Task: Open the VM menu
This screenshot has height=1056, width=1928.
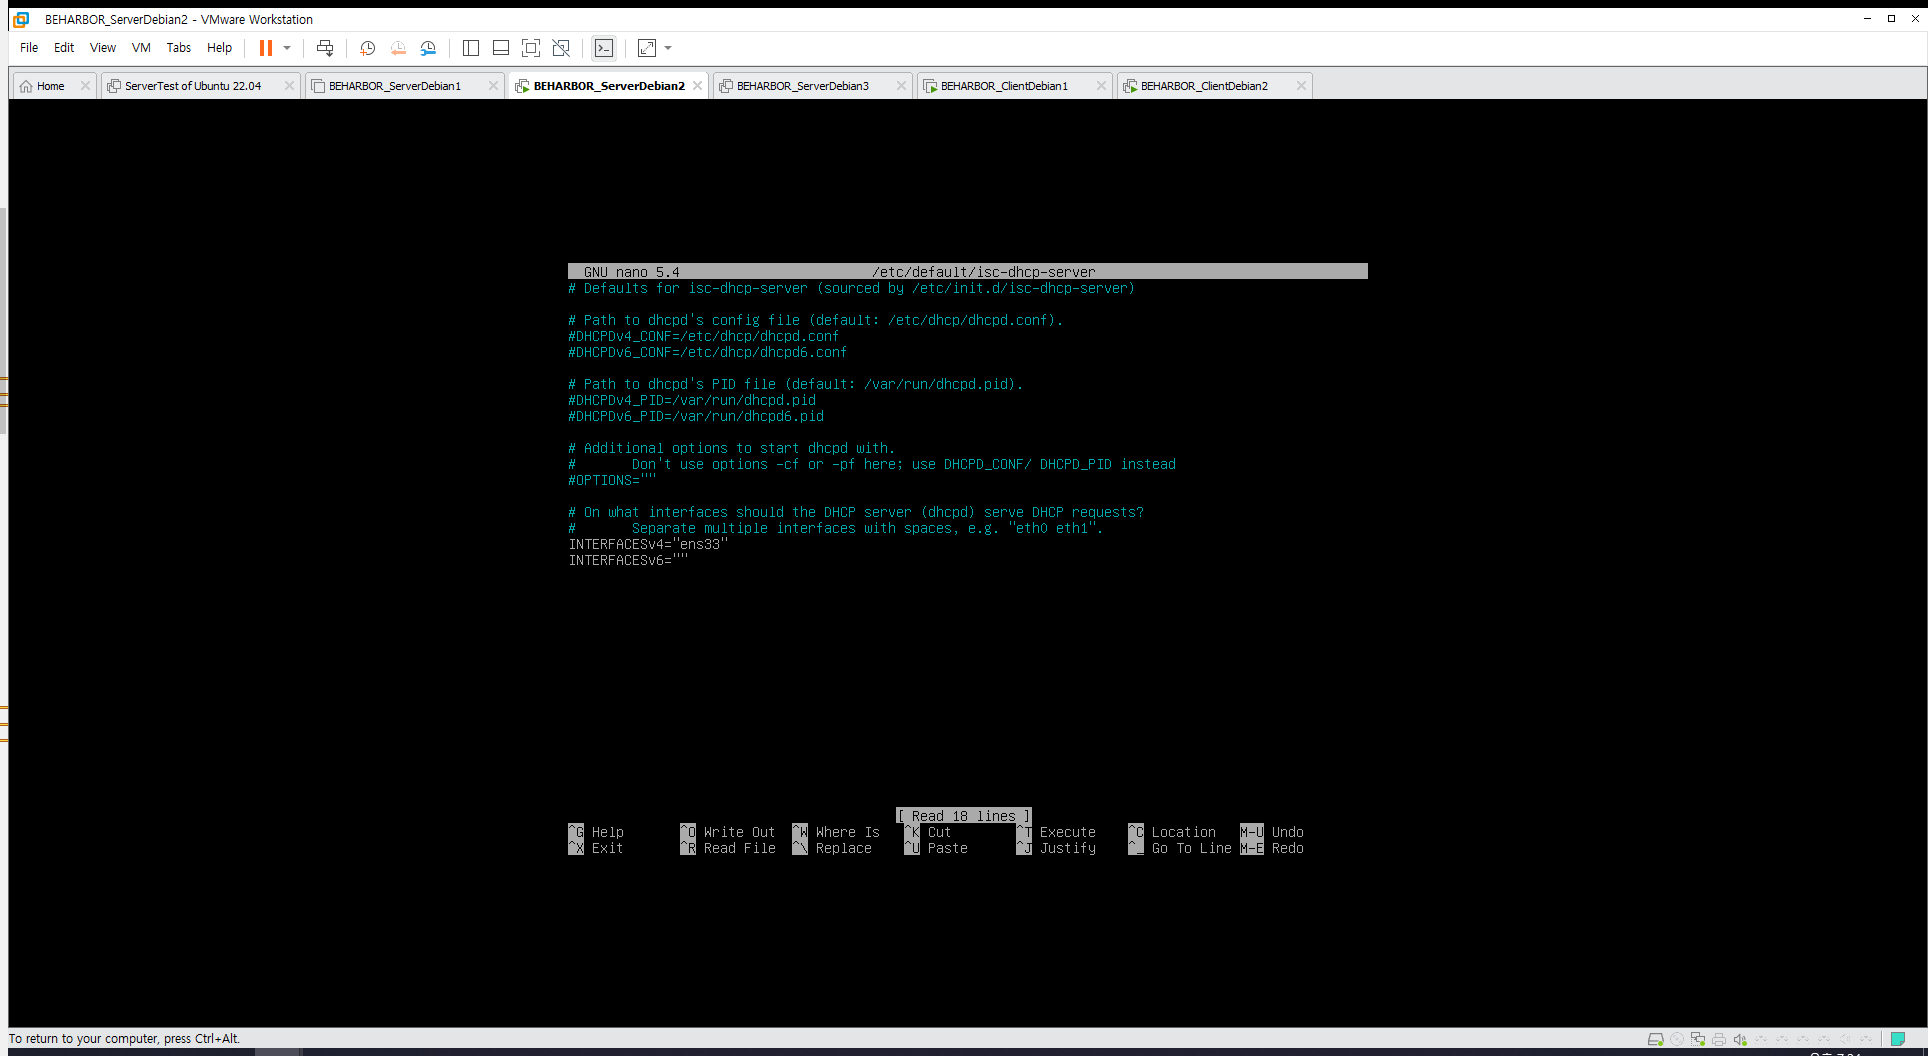Action: 141,47
